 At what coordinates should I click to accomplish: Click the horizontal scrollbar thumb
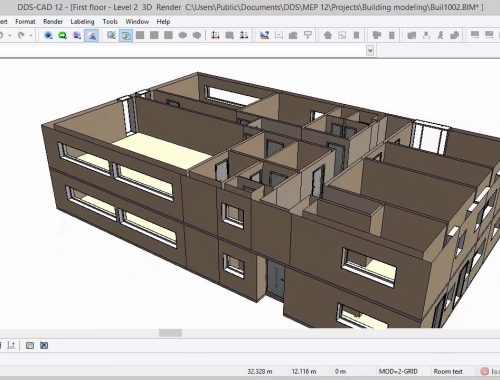tap(170, 333)
